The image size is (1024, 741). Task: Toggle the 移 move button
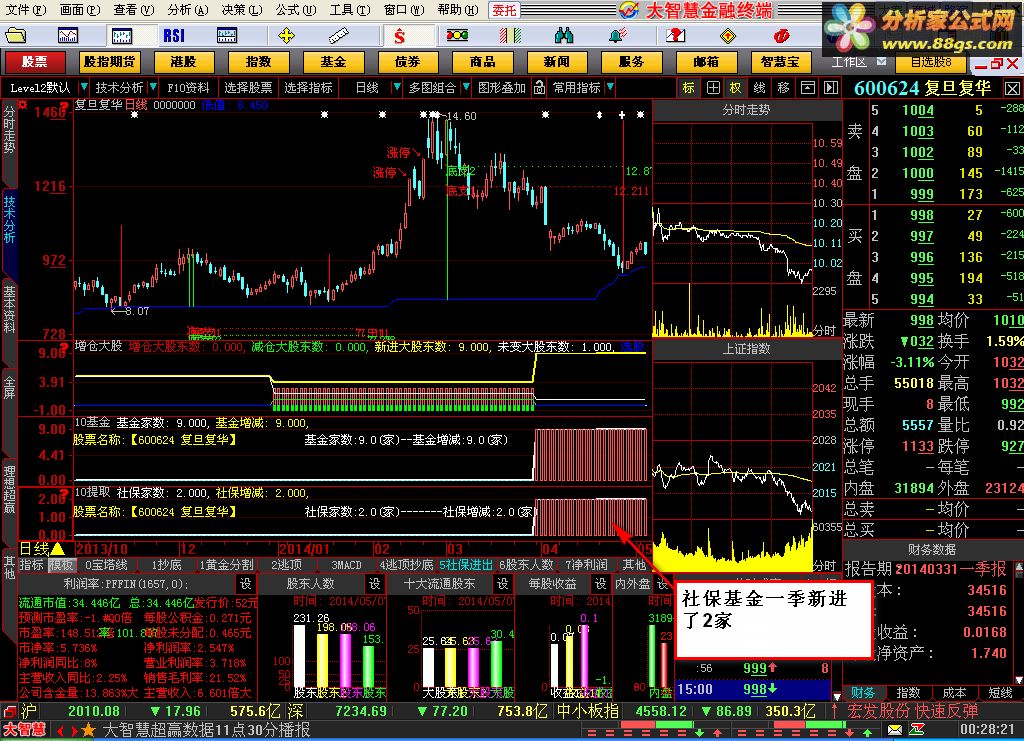[x=784, y=87]
